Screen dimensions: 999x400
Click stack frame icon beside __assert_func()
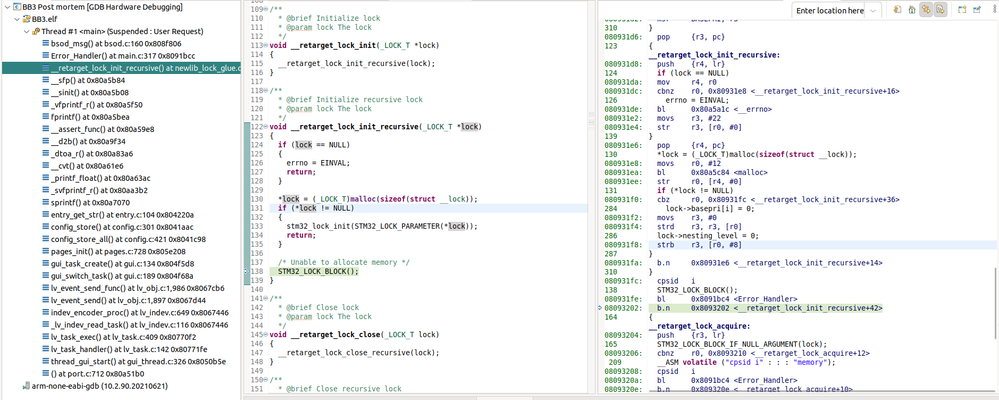pyautogui.click(x=46, y=129)
